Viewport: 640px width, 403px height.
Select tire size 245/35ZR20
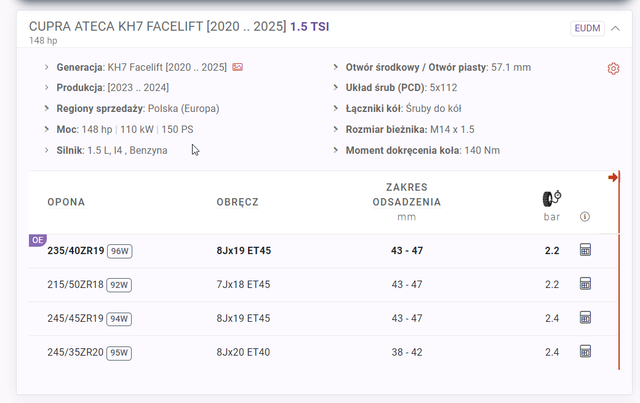76,352
